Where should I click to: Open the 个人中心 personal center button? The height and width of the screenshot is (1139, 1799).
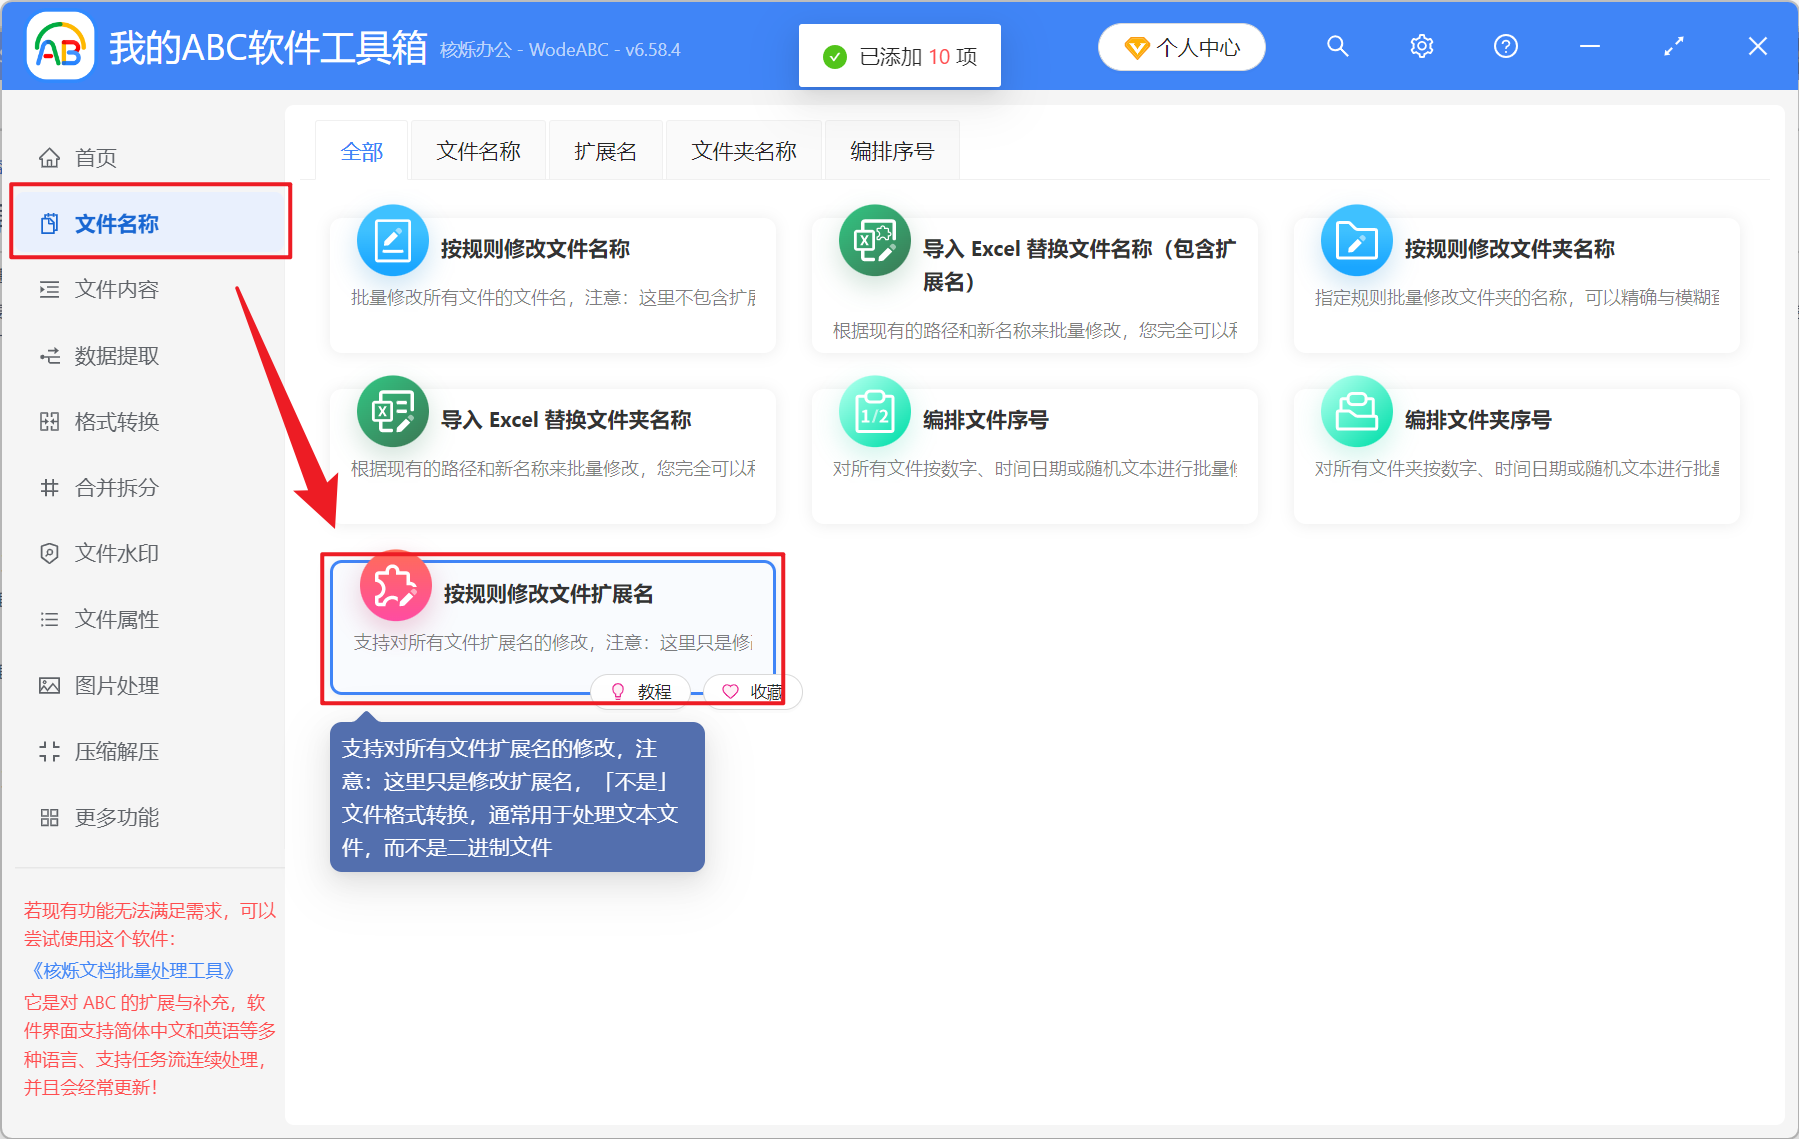(x=1181, y=47)
